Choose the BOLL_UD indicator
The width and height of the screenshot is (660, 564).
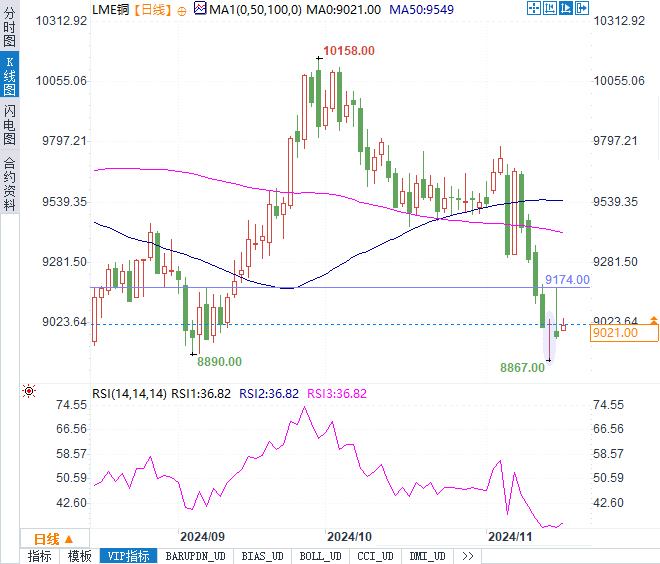click(x=320, y=556)
